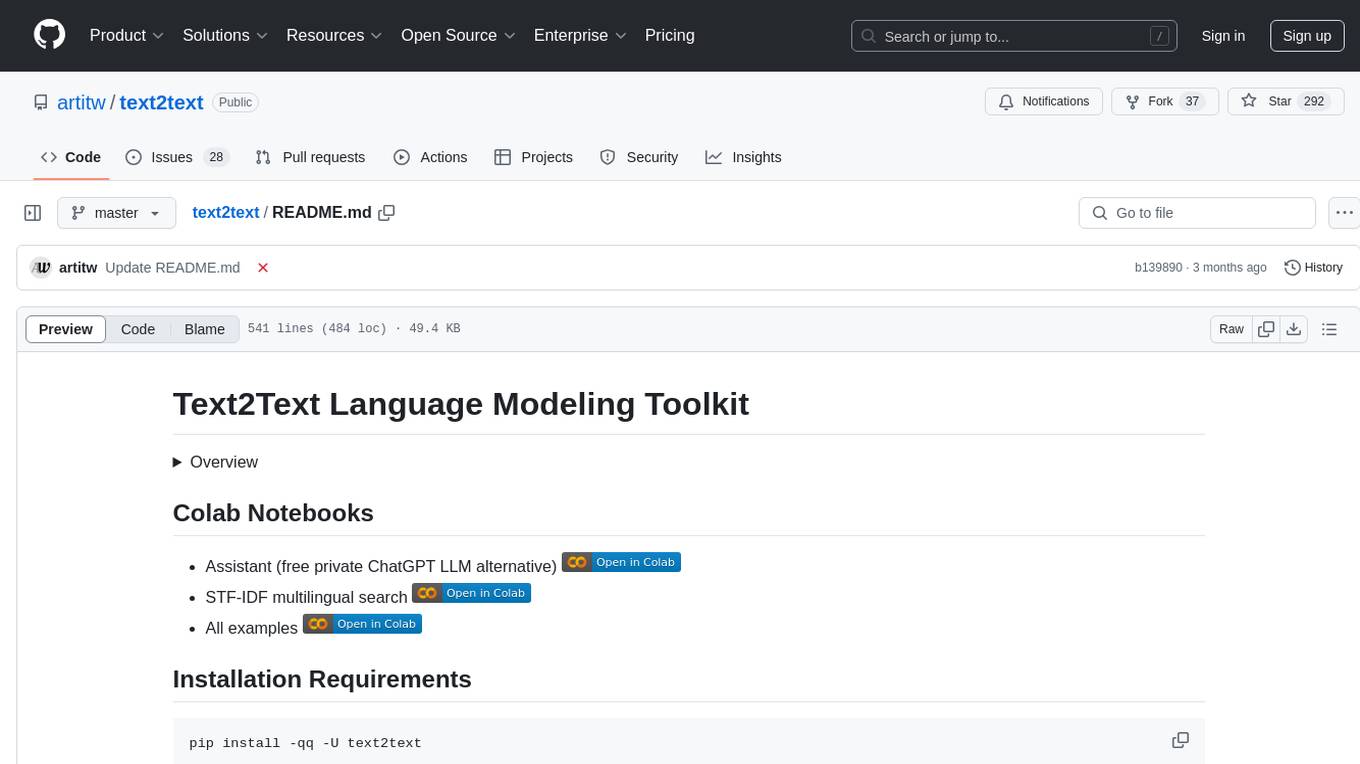Copy the pip install command
This screenshot has width=1360, height=764.
pyautogui.click(x=1180, y=741)
